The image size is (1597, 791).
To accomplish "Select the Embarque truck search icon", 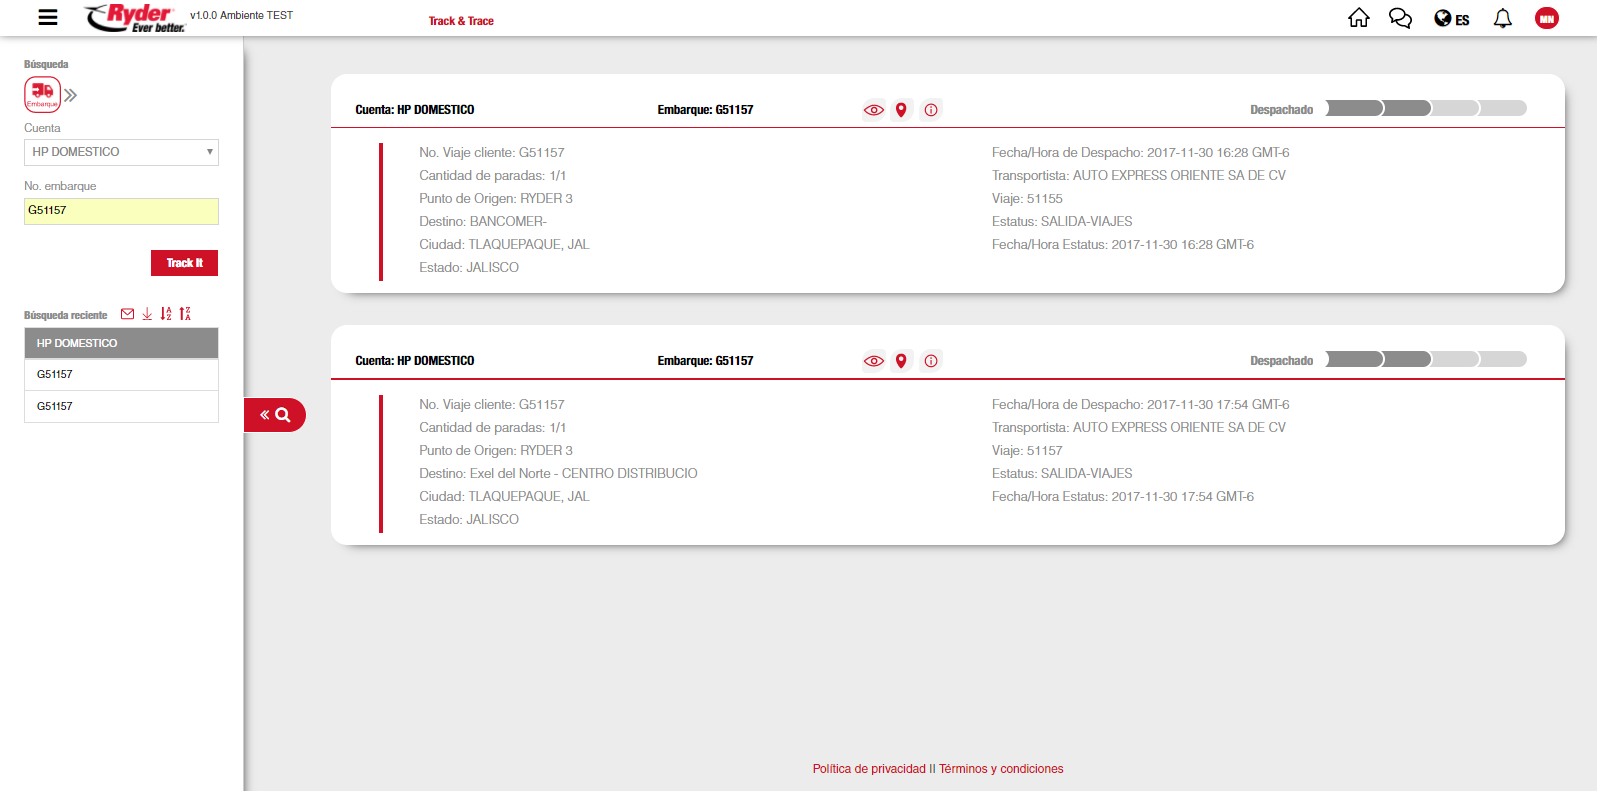I will click(42, 94).
